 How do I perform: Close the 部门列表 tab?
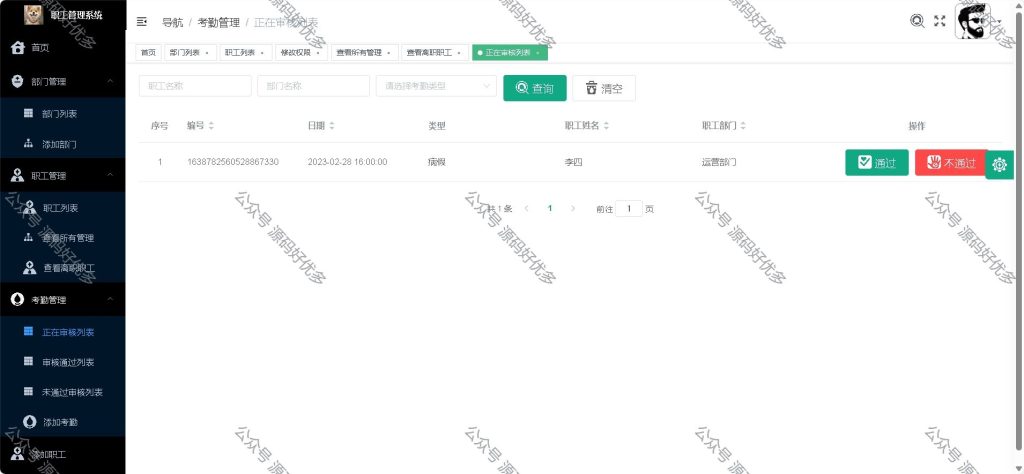[207, 54]
